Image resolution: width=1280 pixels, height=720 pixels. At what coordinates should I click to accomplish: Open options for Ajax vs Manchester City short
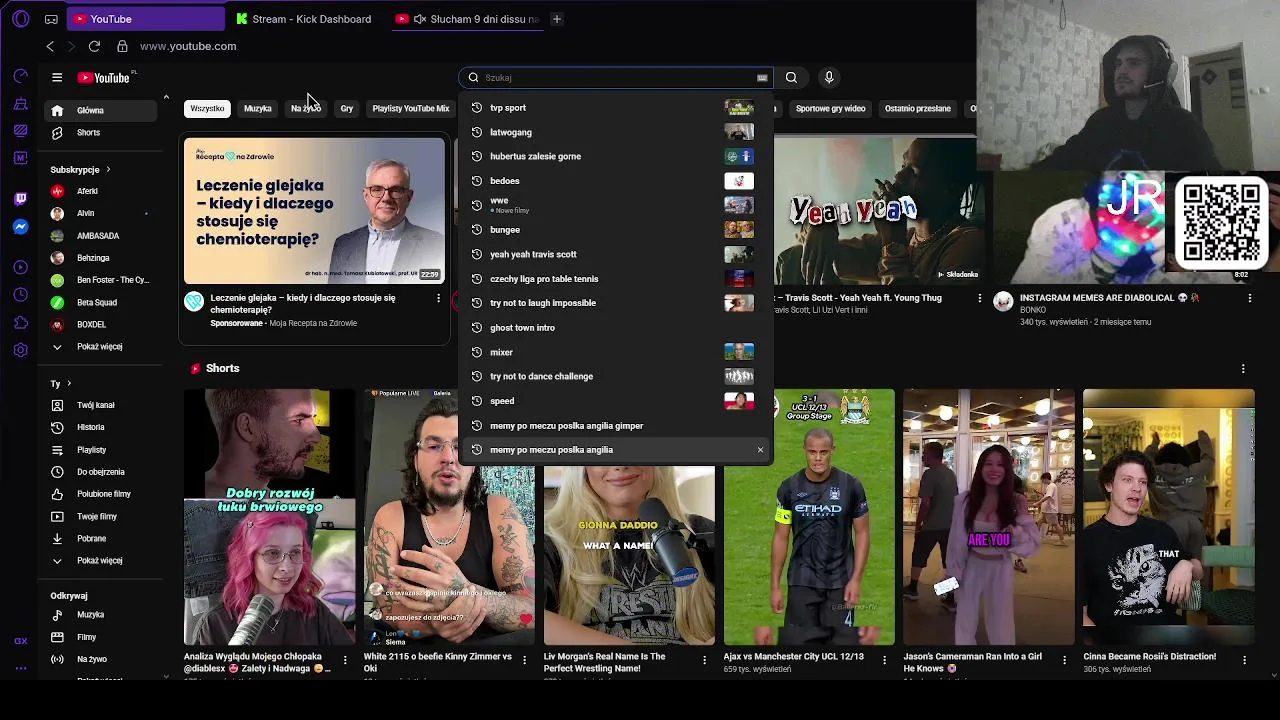pyautogui.click(x=884, y=660)
